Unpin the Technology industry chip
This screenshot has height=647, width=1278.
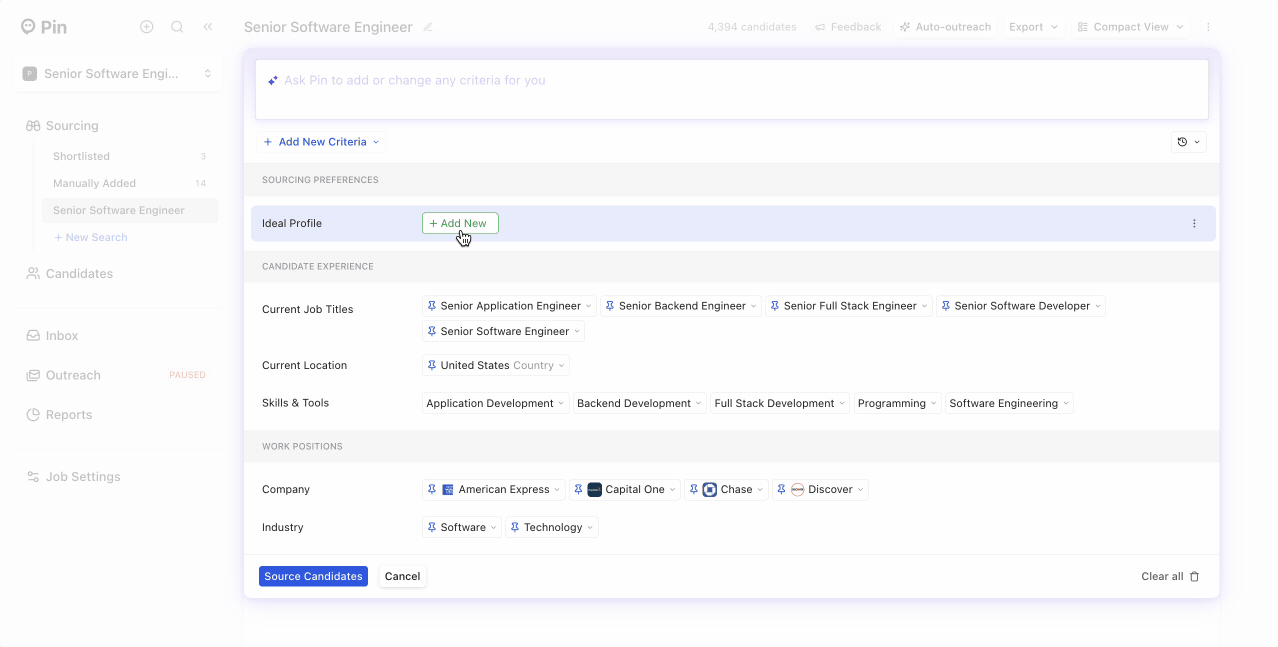point(515,528)
